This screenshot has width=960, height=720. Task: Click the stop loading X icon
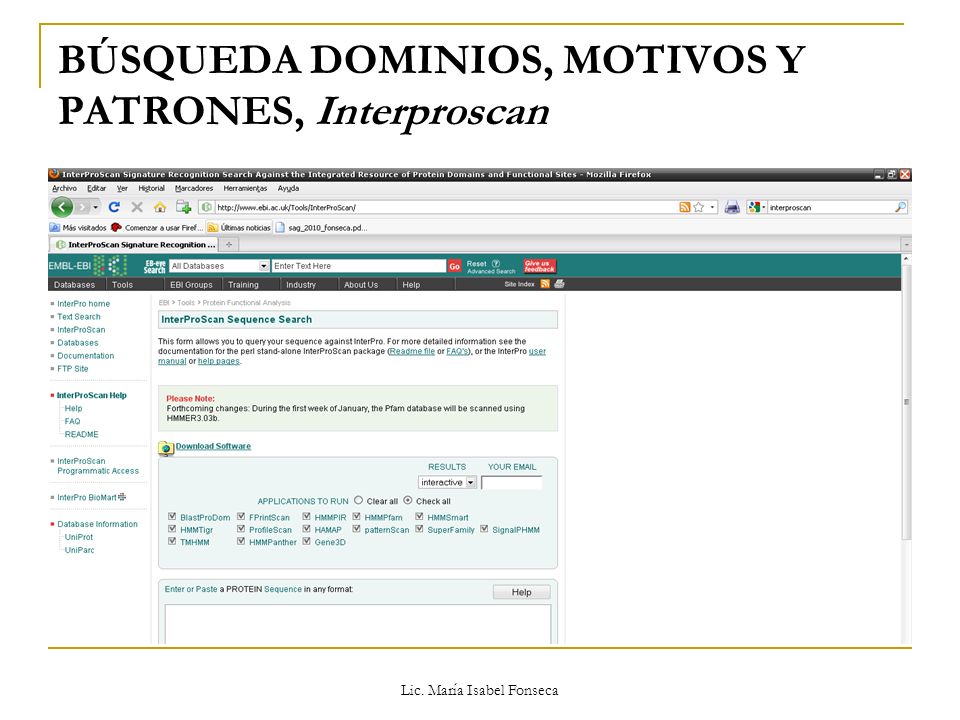coord(137,207)
